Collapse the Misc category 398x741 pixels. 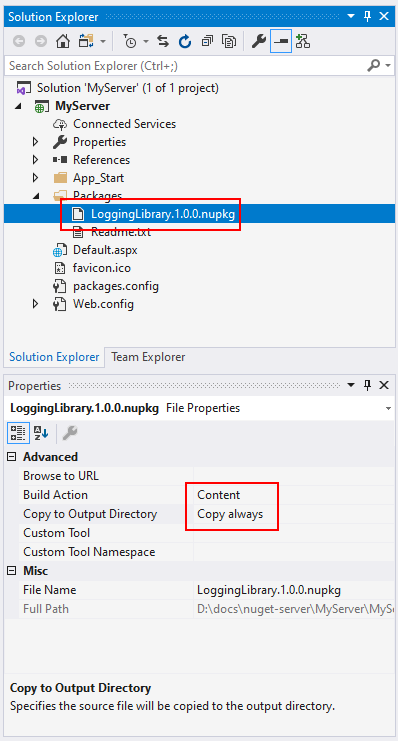click(13, 571)
